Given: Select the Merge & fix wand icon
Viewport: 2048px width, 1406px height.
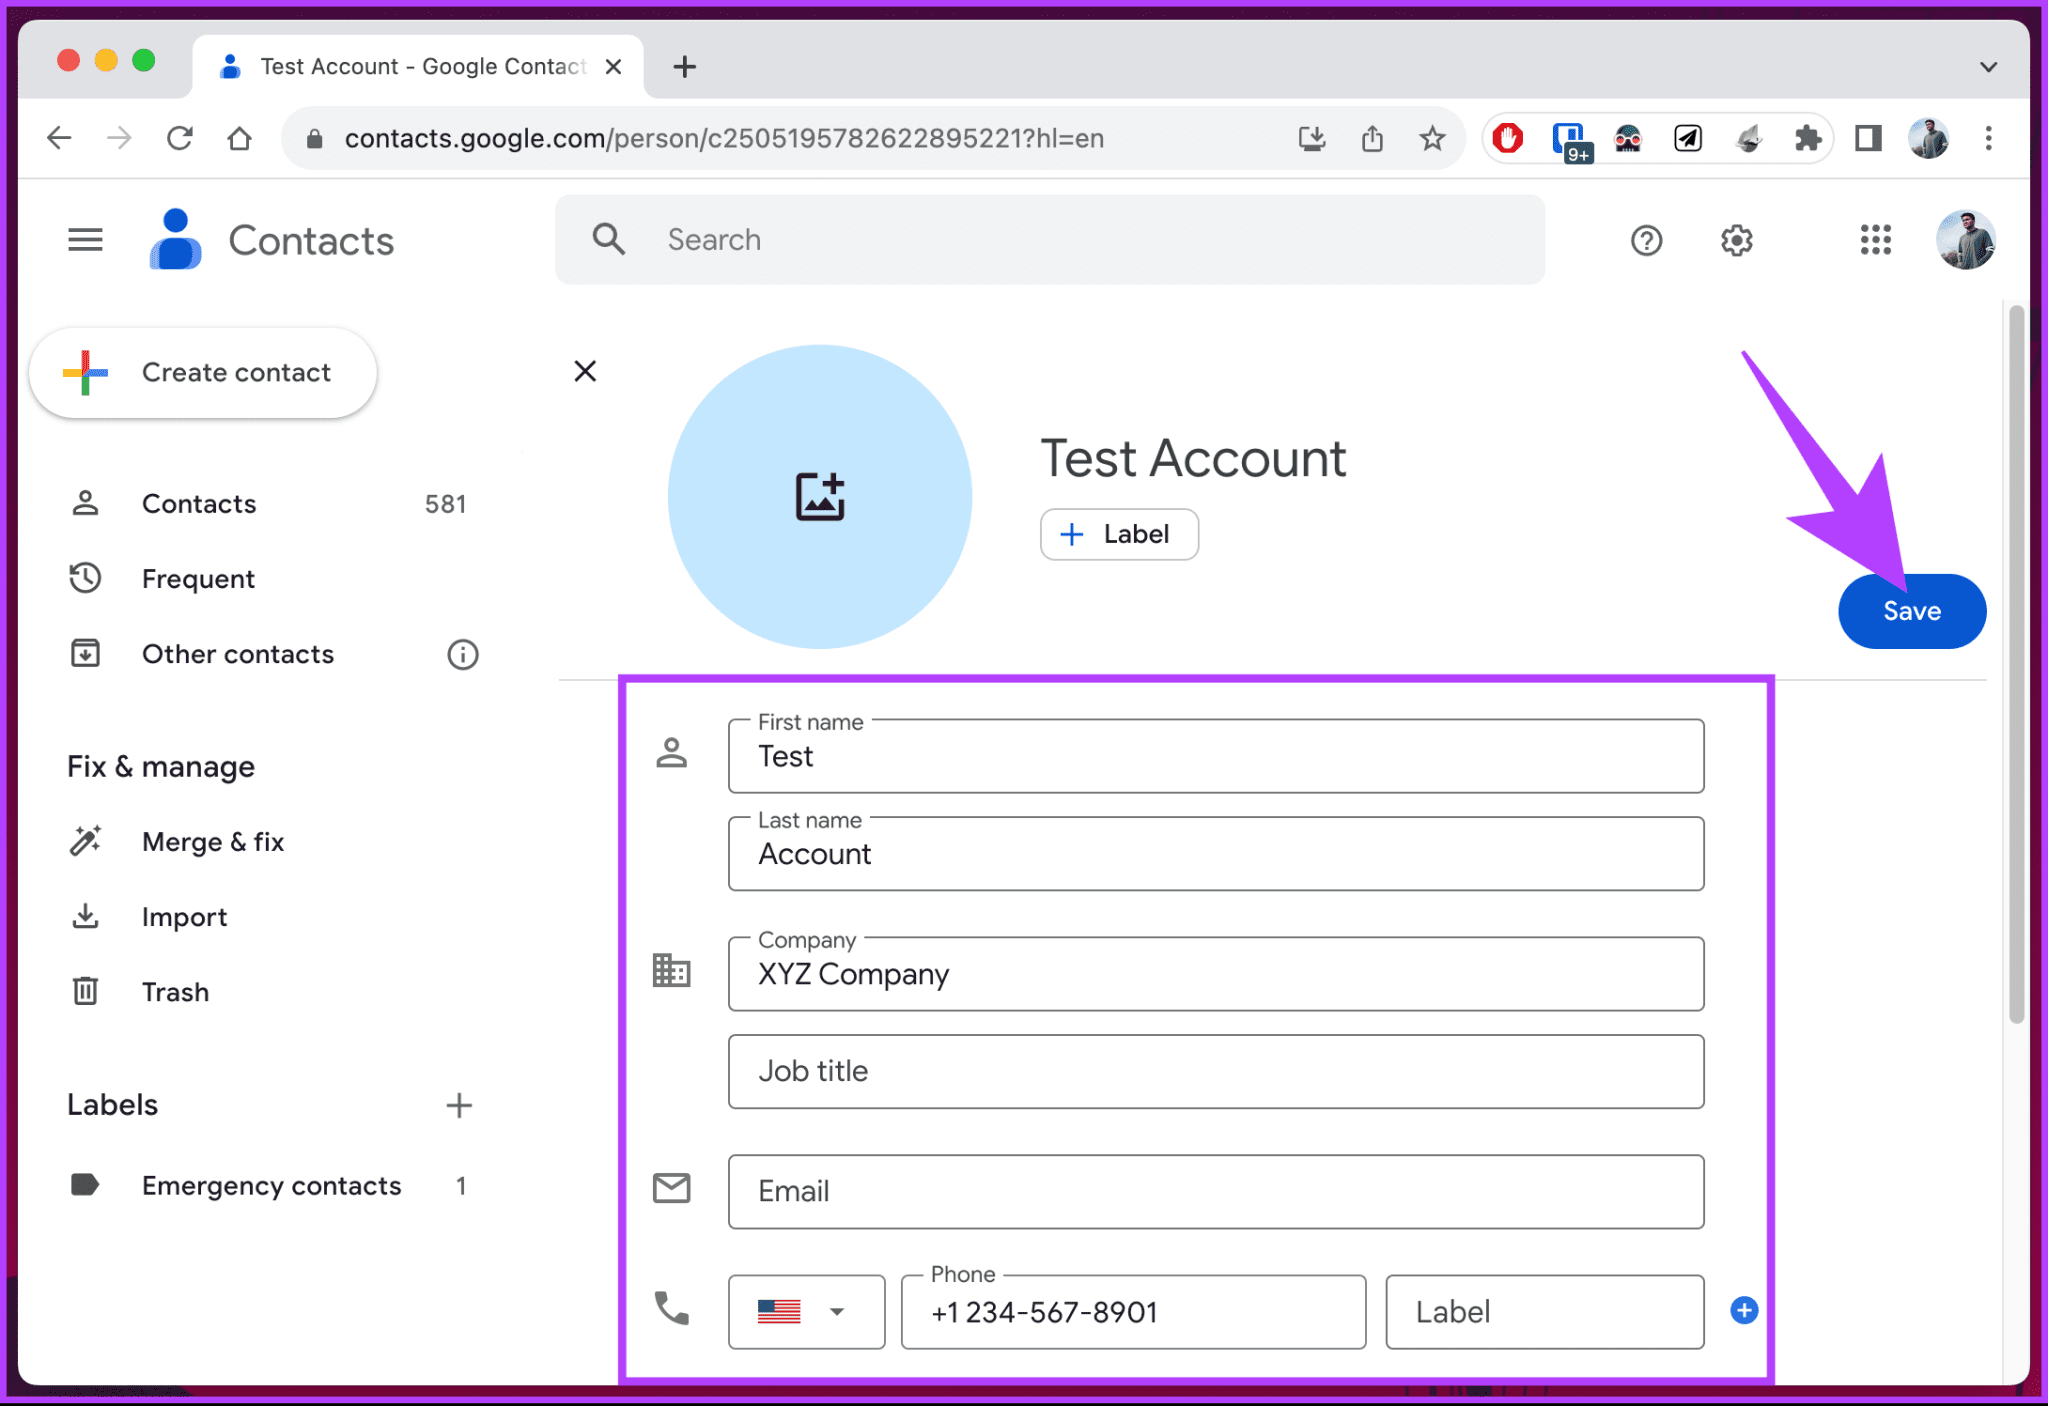Looking at the screenshot, I should [85, 841].
